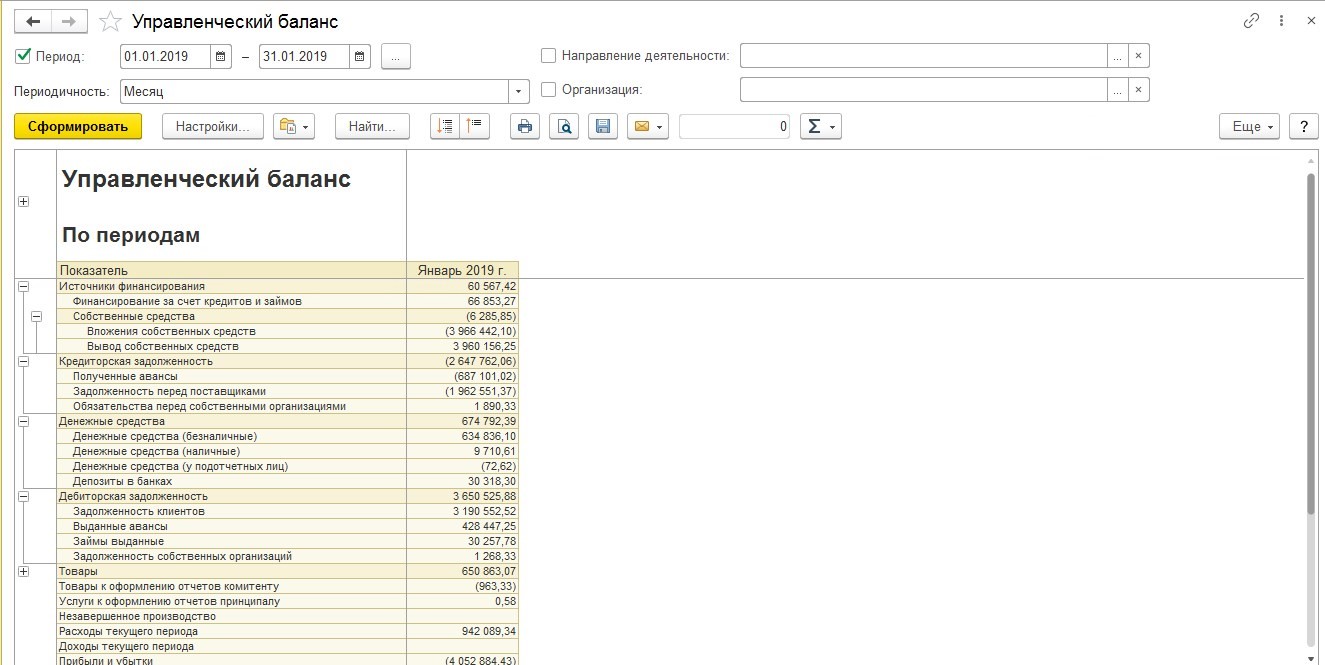Collapse the Источники финансирования group
The height and width of the screenshot is (665, 1325).
click(x=23, y=286)
